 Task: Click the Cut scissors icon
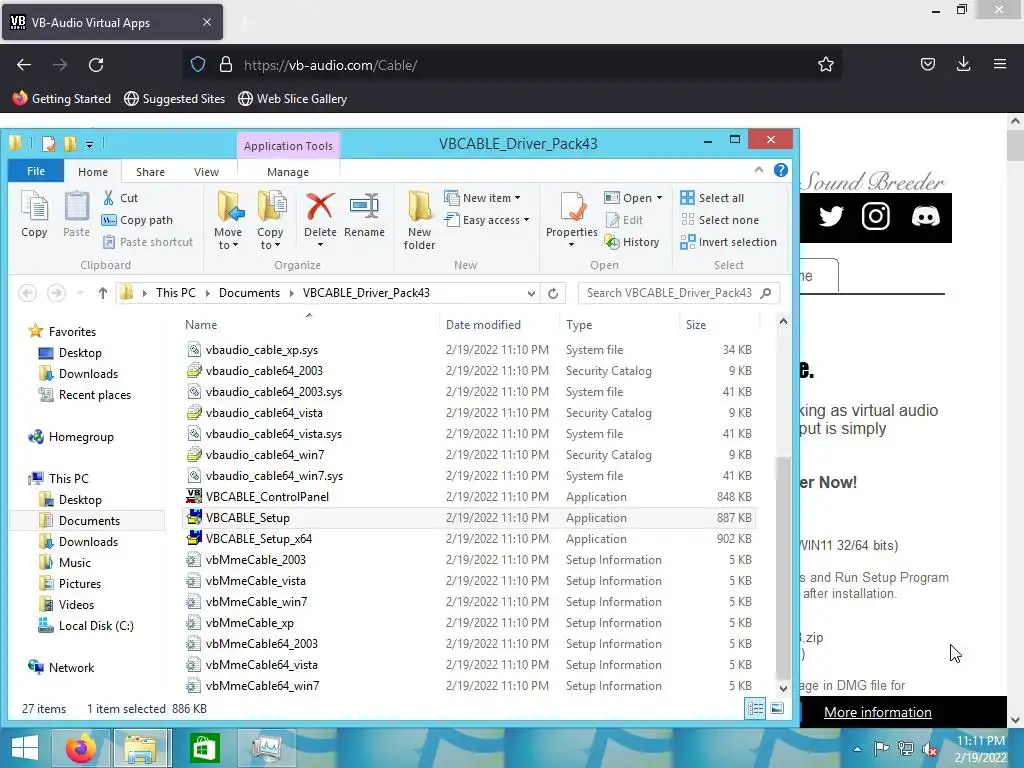pos(108,198)
